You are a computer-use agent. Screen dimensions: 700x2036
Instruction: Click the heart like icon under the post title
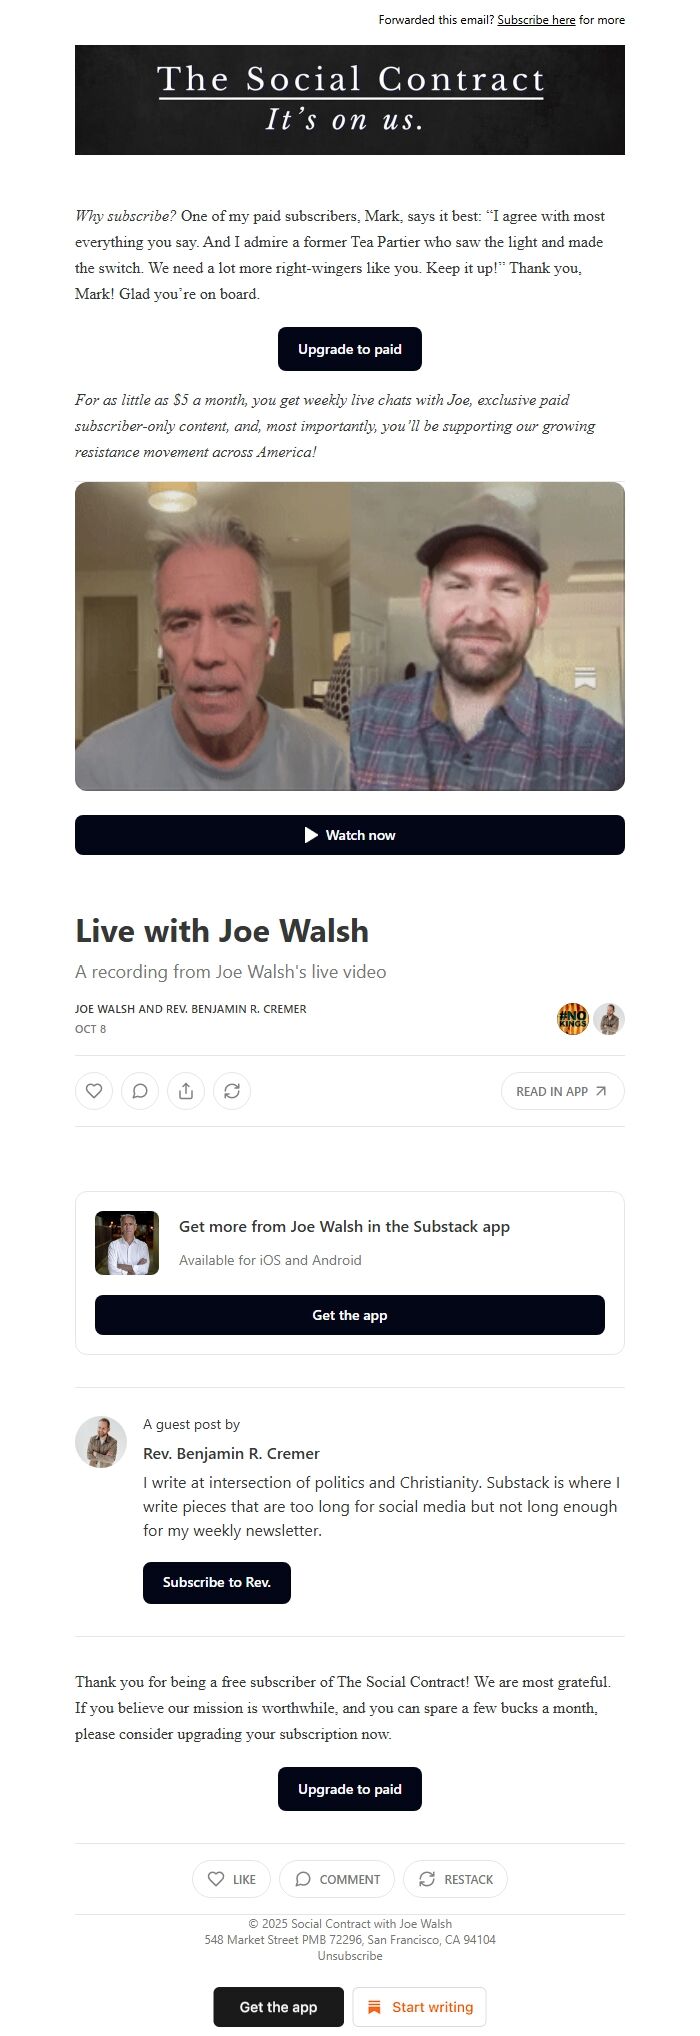[x=94, y=1091]
